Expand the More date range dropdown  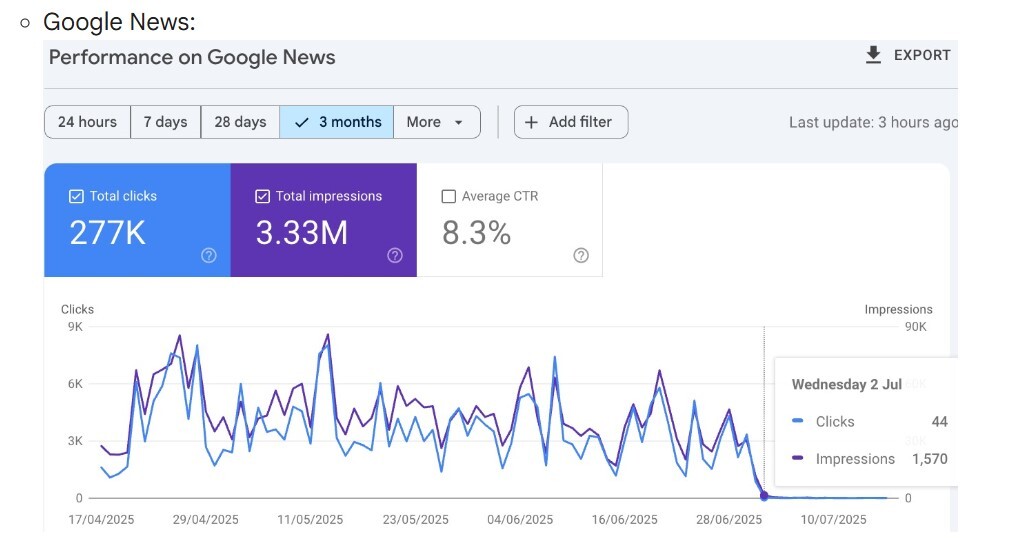point(437,122)
